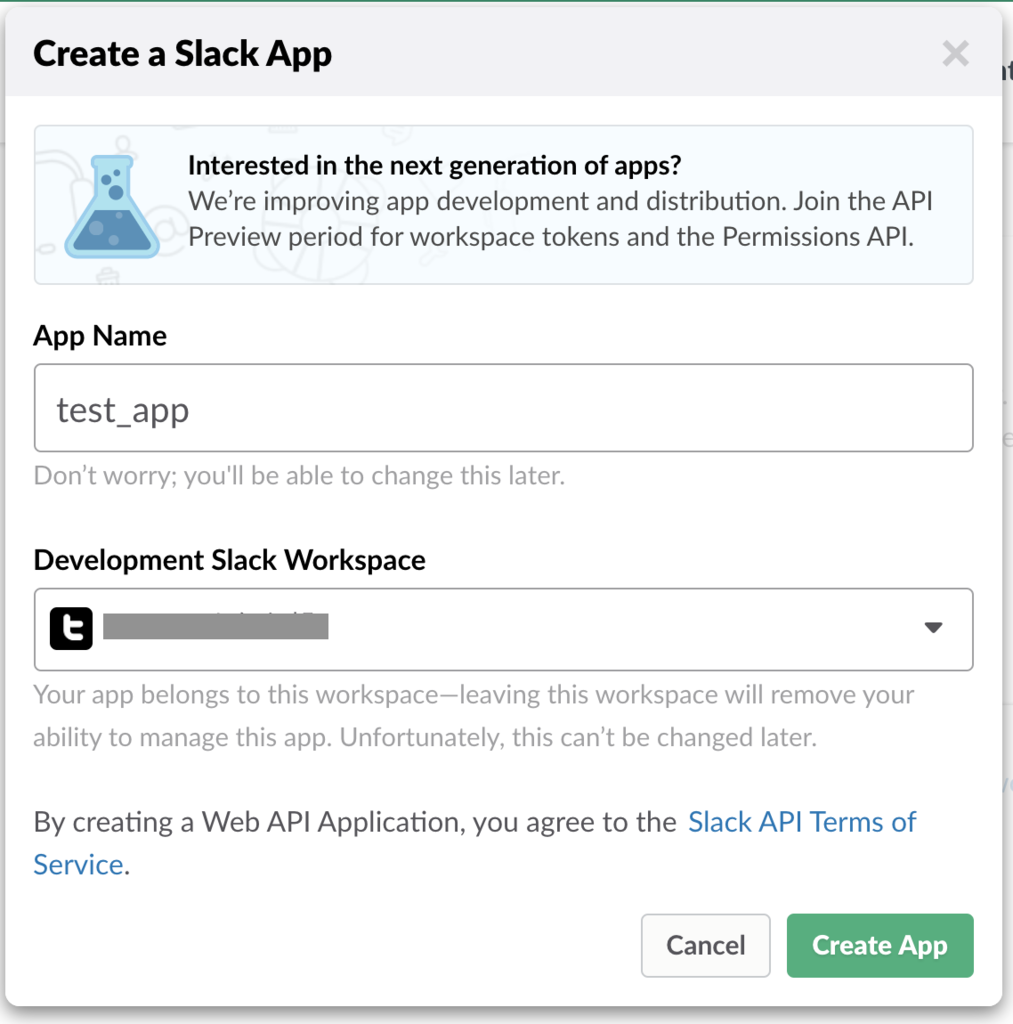This screenshot has height=1024, width=1013.
Task: Cancel the app creation dialog
Action: pyautogui.click(x=705, y=945)
